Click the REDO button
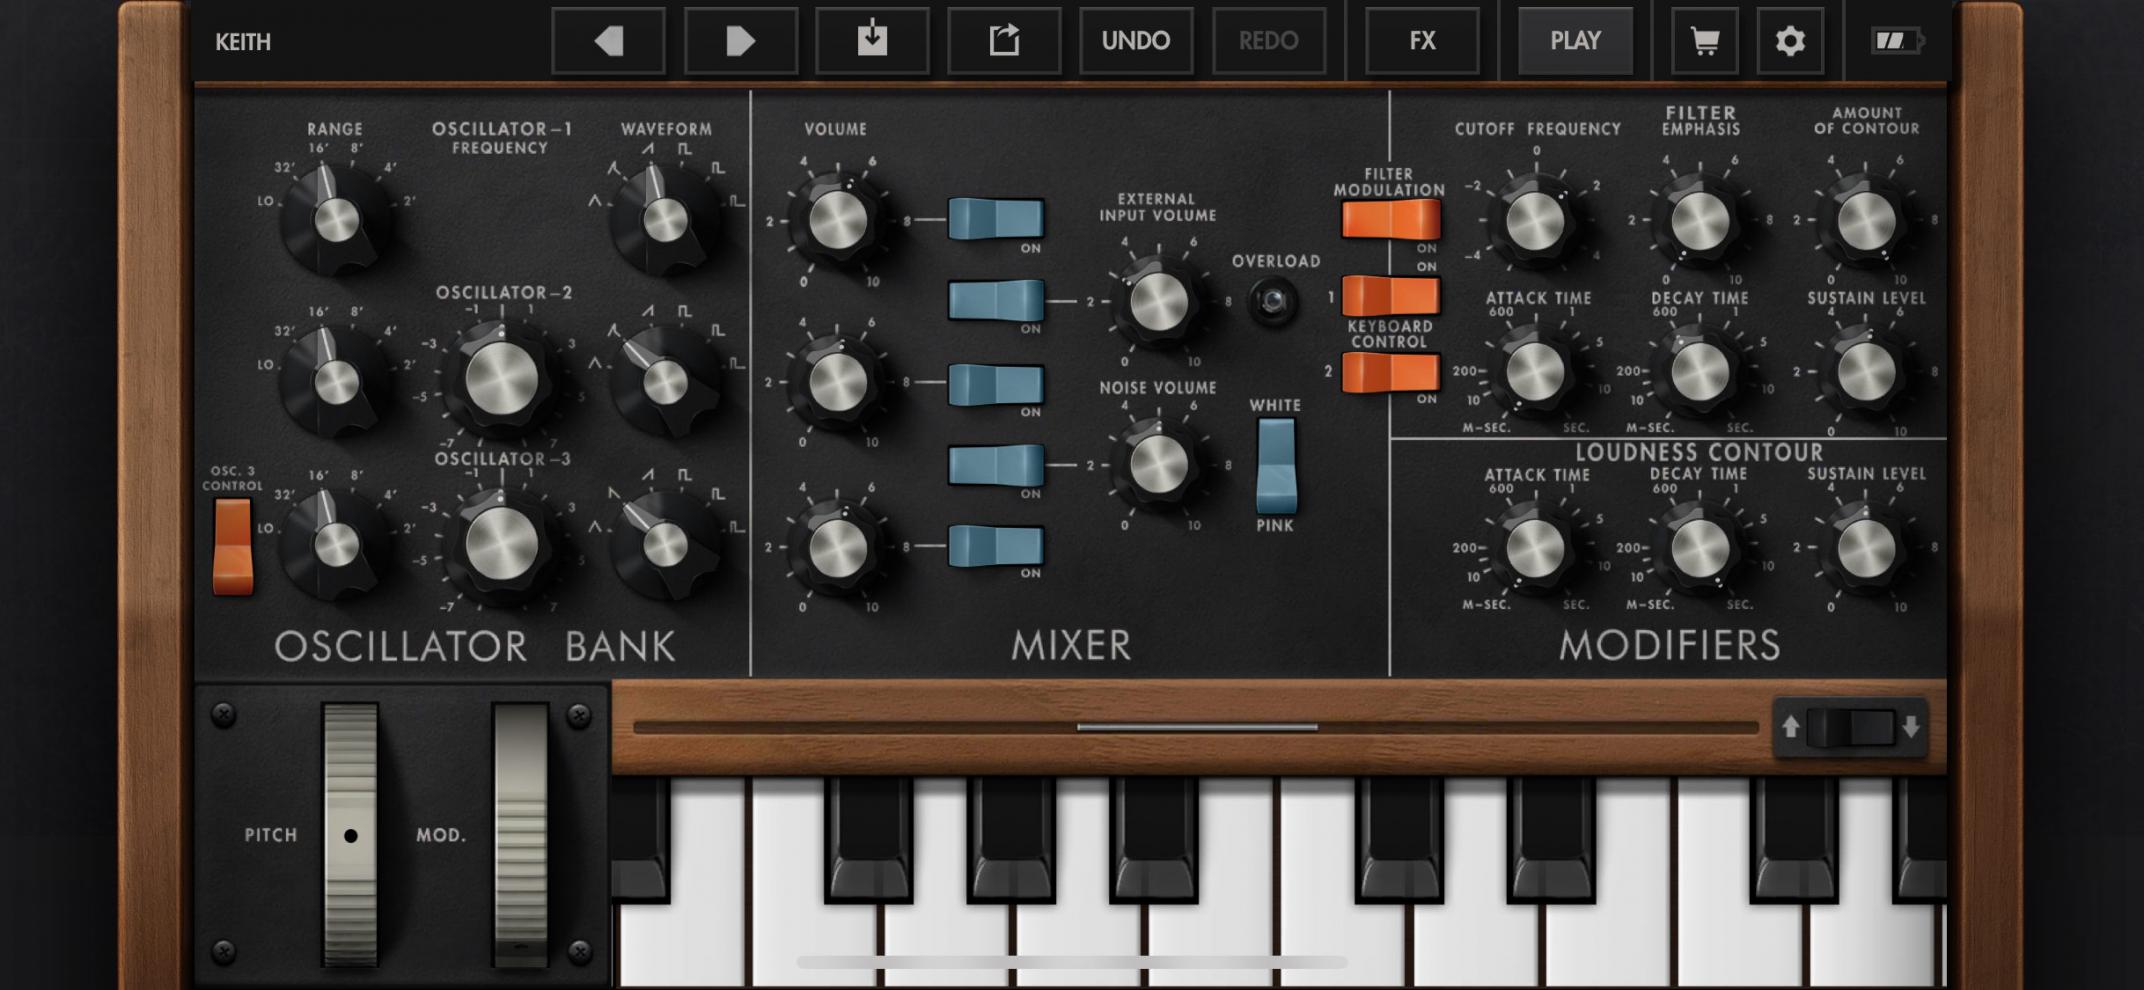Viewport: 2144px width, 990px height. [1268, 41]
